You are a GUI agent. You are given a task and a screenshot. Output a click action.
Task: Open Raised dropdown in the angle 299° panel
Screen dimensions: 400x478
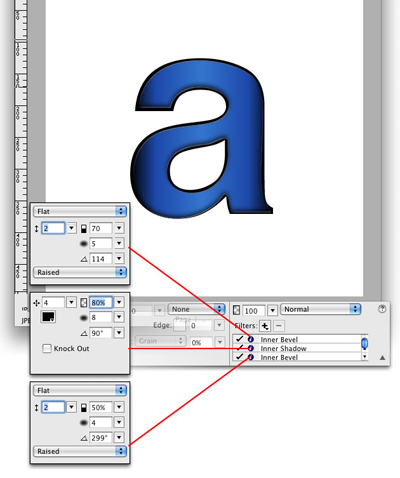click(x=80, y=451)
